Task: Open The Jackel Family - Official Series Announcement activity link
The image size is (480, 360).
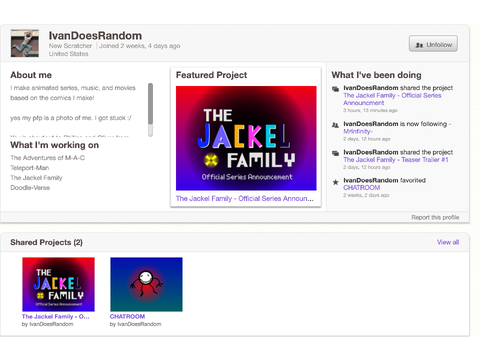Action: click(x=392, y=99)
